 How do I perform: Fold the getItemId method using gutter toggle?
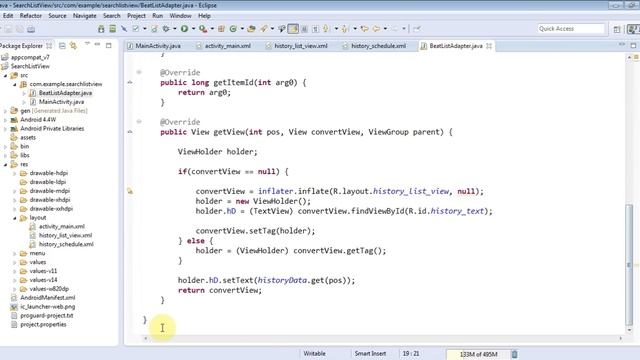point(139,72)
